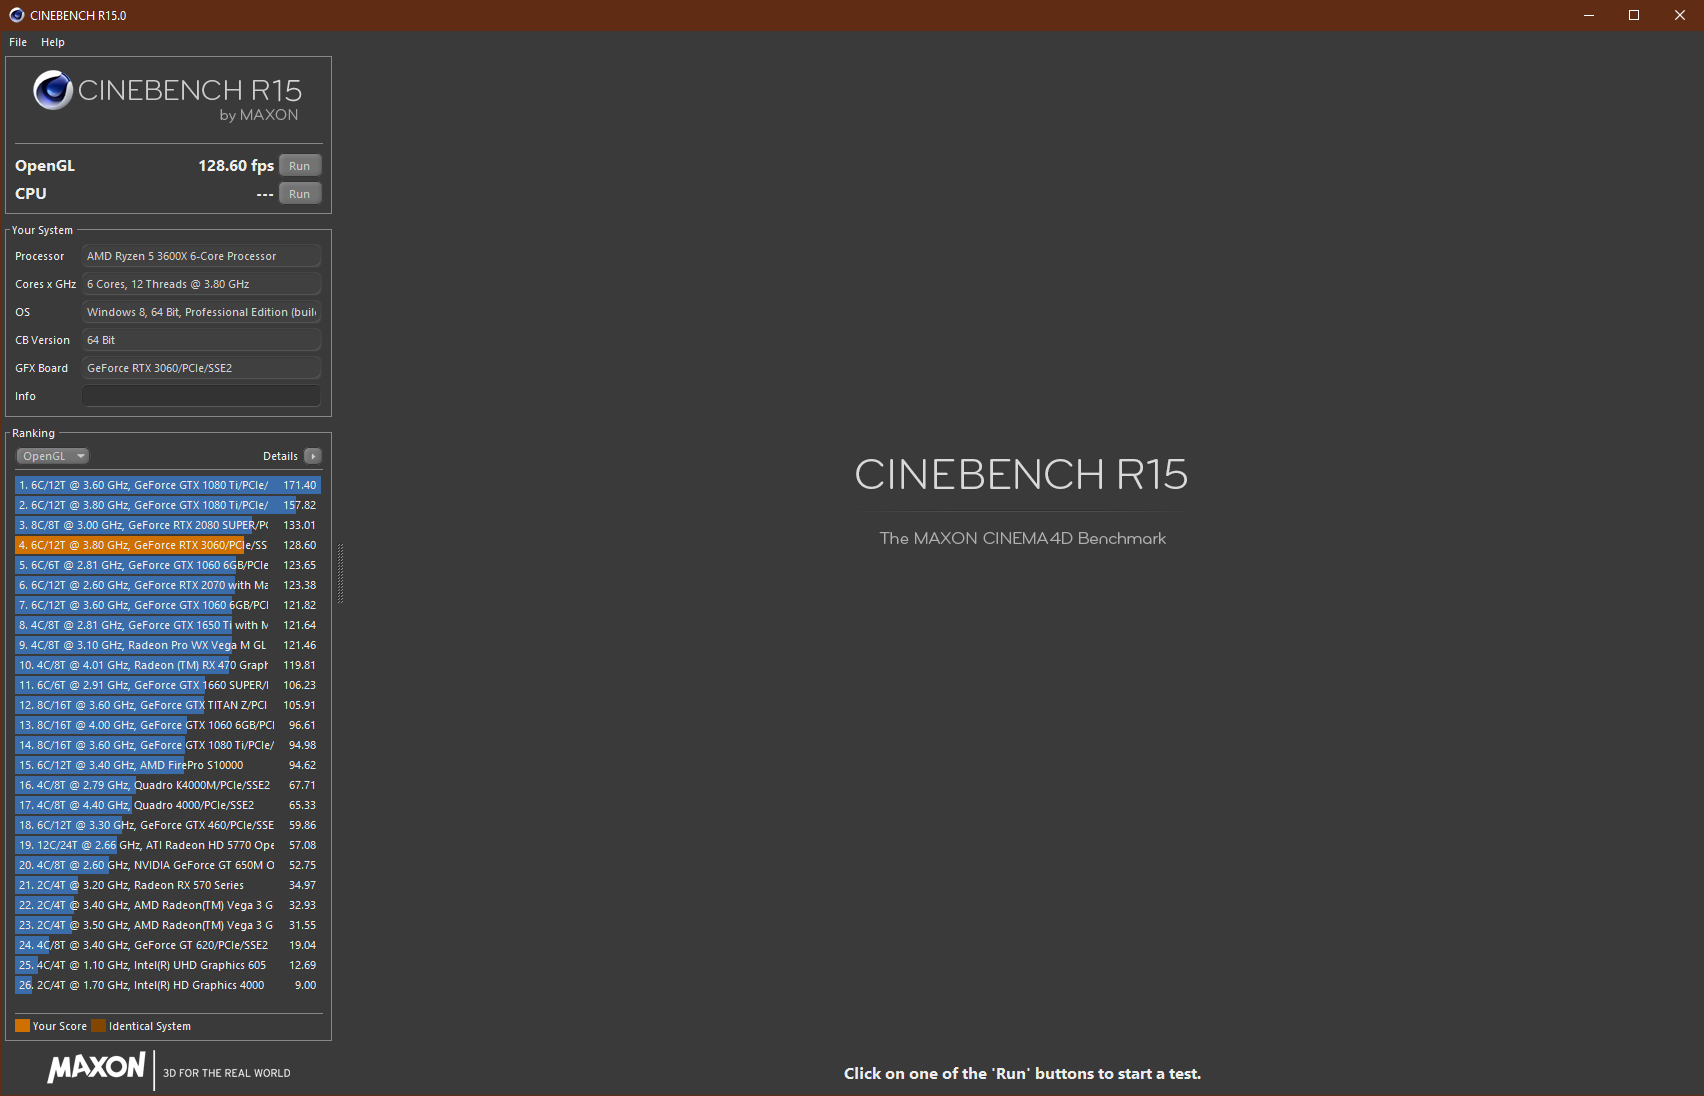Click the Cinebench title bar app icon

(16, 15)
